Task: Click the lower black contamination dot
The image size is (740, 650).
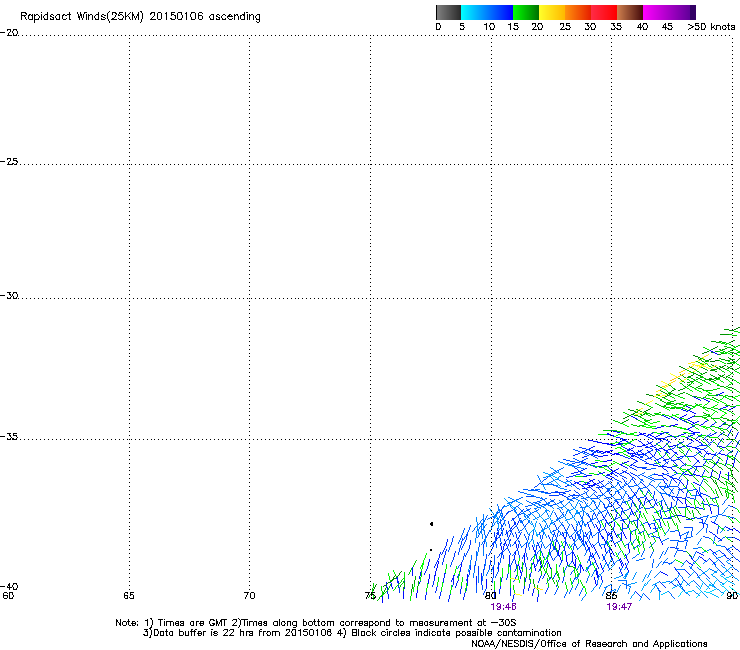Action: 431,550
